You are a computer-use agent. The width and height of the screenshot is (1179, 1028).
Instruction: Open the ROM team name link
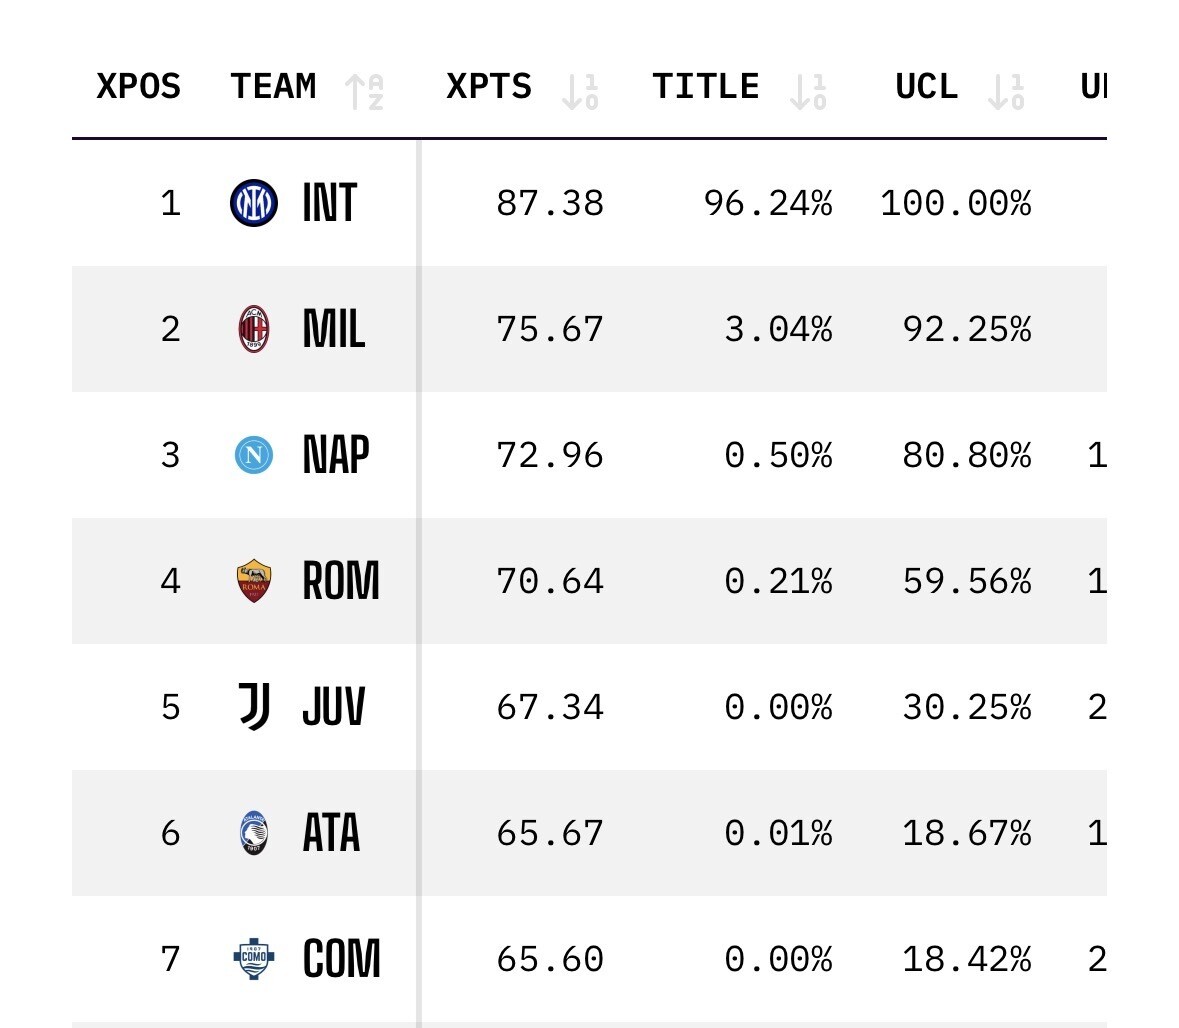[341, 581]
